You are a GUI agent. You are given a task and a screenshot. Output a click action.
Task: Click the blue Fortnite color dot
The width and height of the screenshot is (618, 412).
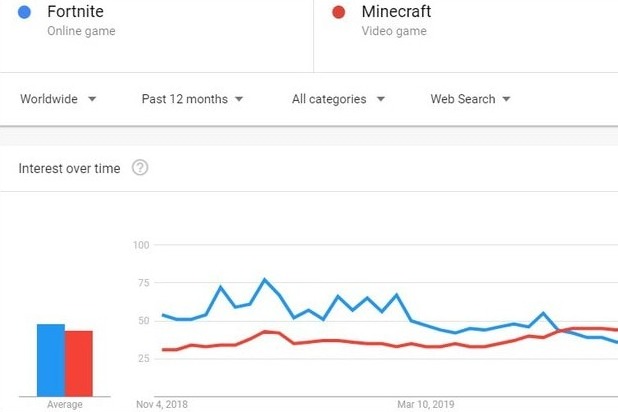tap(25, 12)
